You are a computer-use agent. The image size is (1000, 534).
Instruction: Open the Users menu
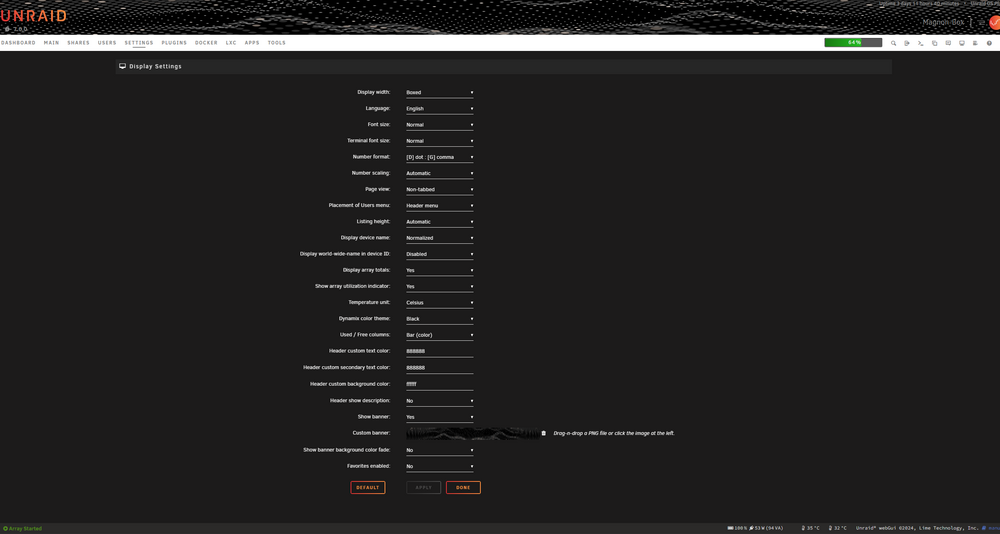107,43
